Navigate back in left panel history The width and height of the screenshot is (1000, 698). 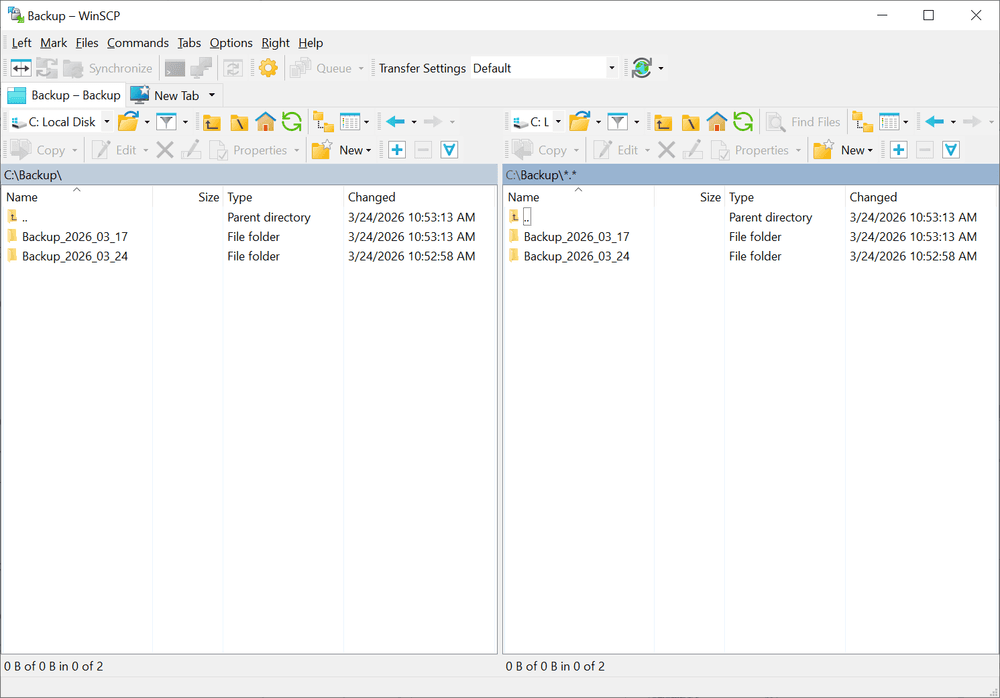pos(395,121)
